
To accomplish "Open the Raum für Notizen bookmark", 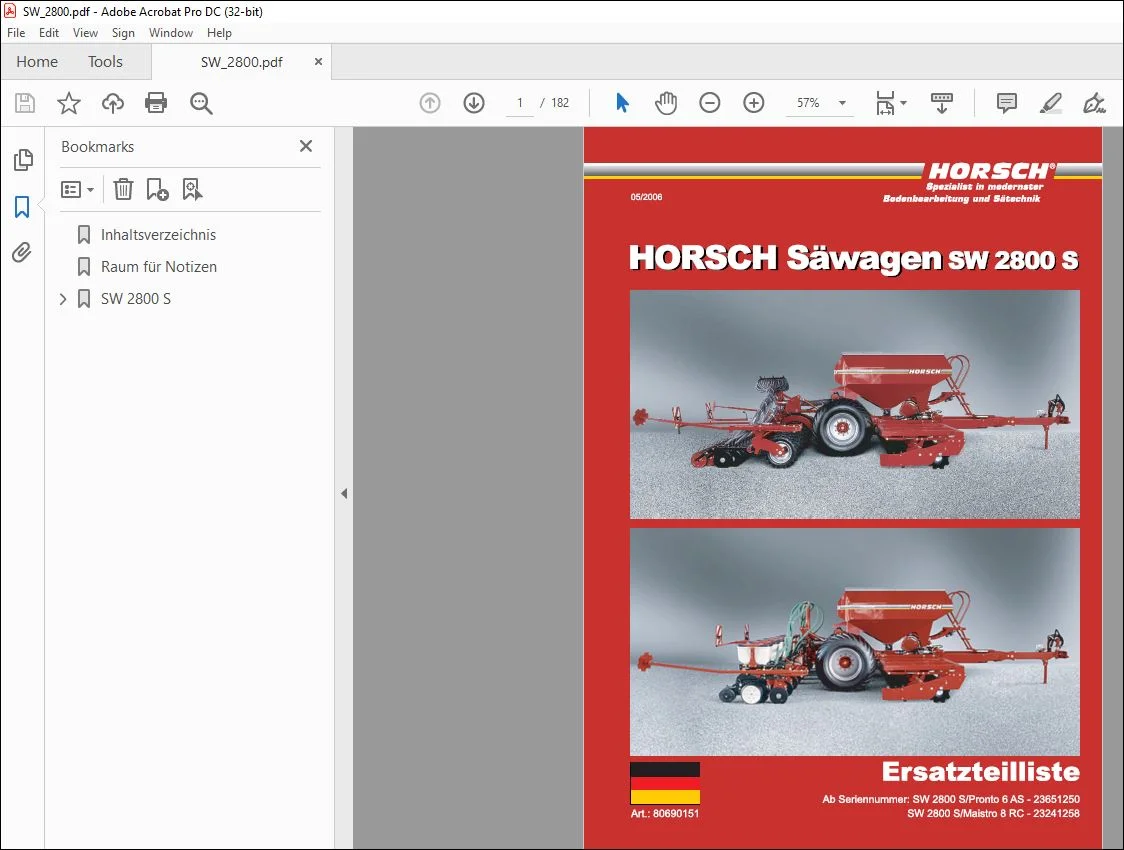I will coord(159,267).
